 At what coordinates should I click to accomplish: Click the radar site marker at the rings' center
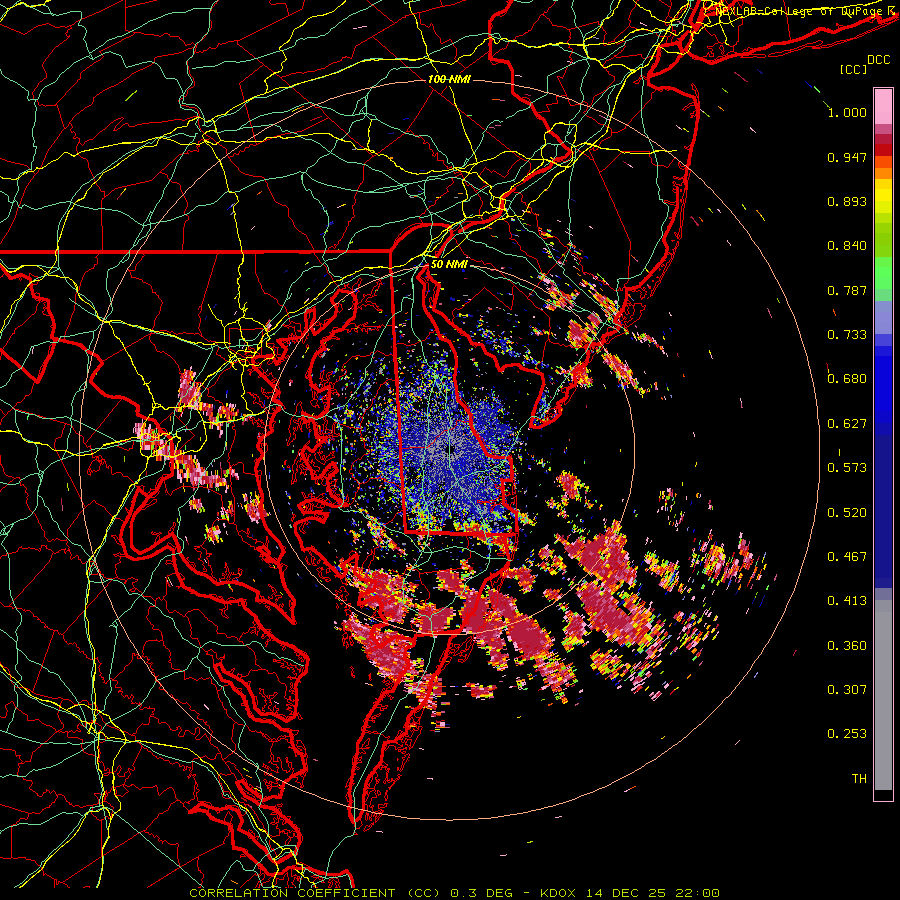tap(449, 449)
